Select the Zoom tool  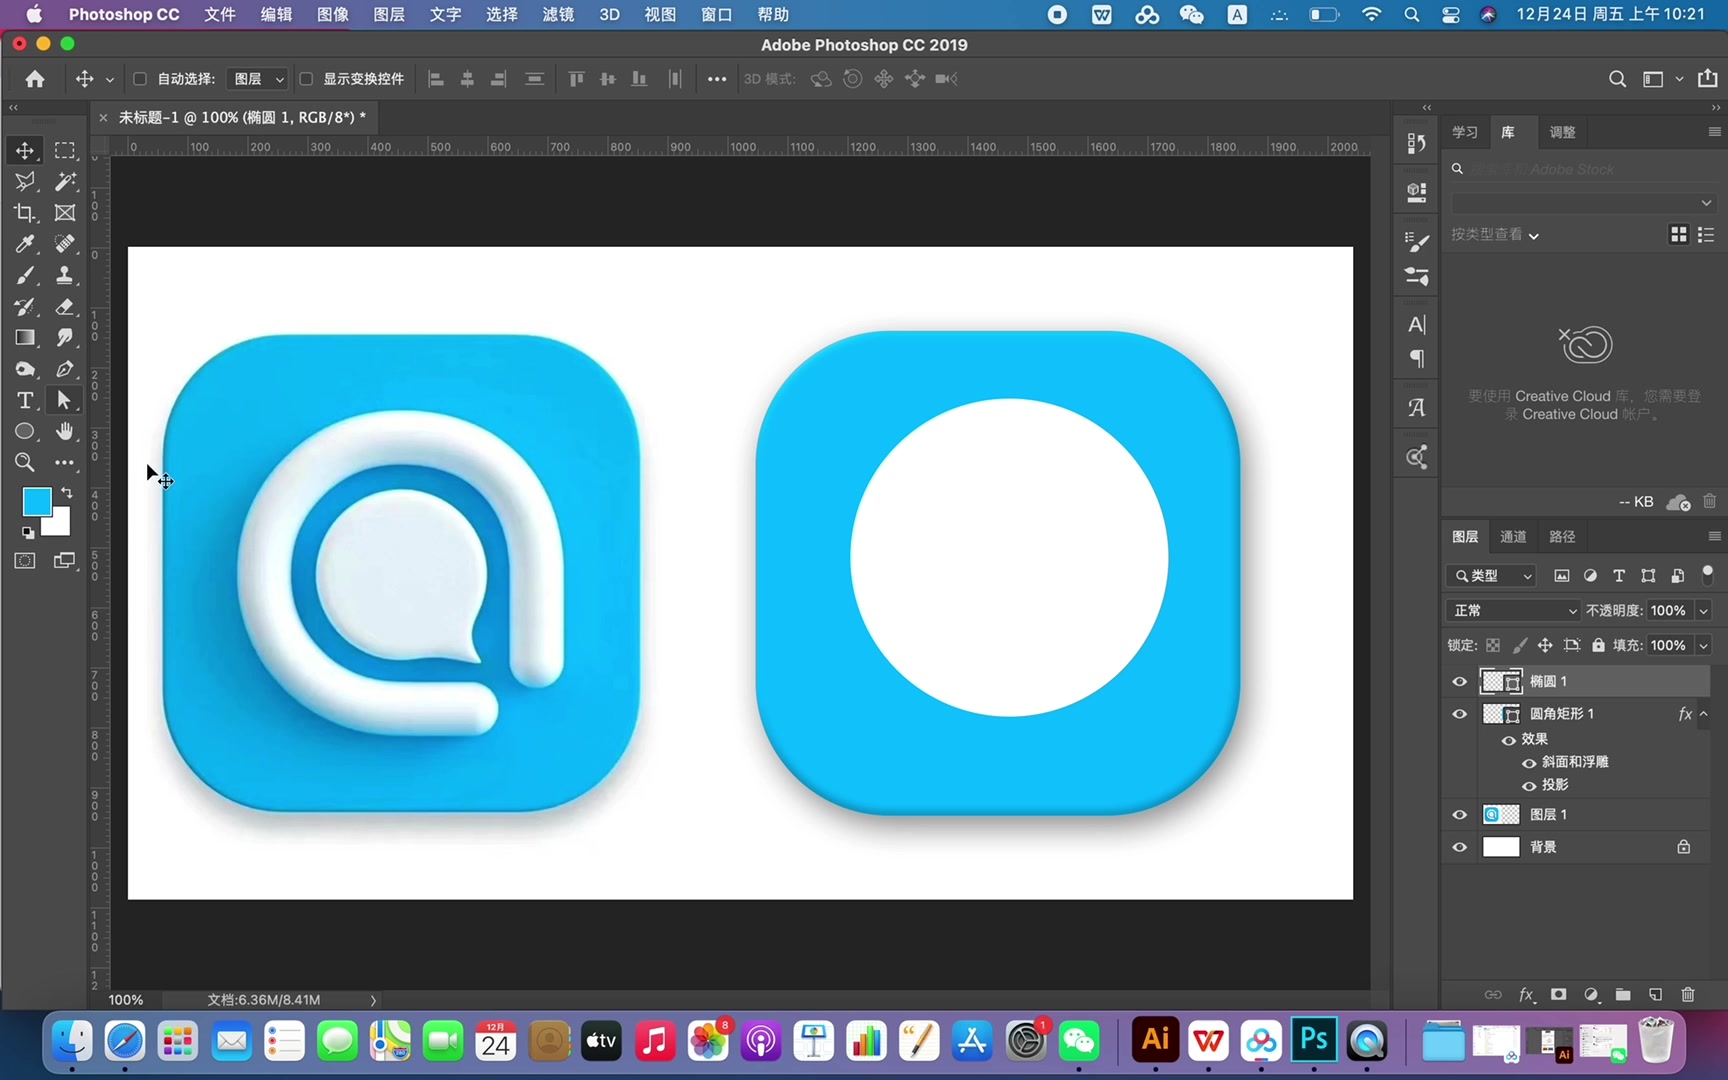pyautogui.click(x=25, y=462)
